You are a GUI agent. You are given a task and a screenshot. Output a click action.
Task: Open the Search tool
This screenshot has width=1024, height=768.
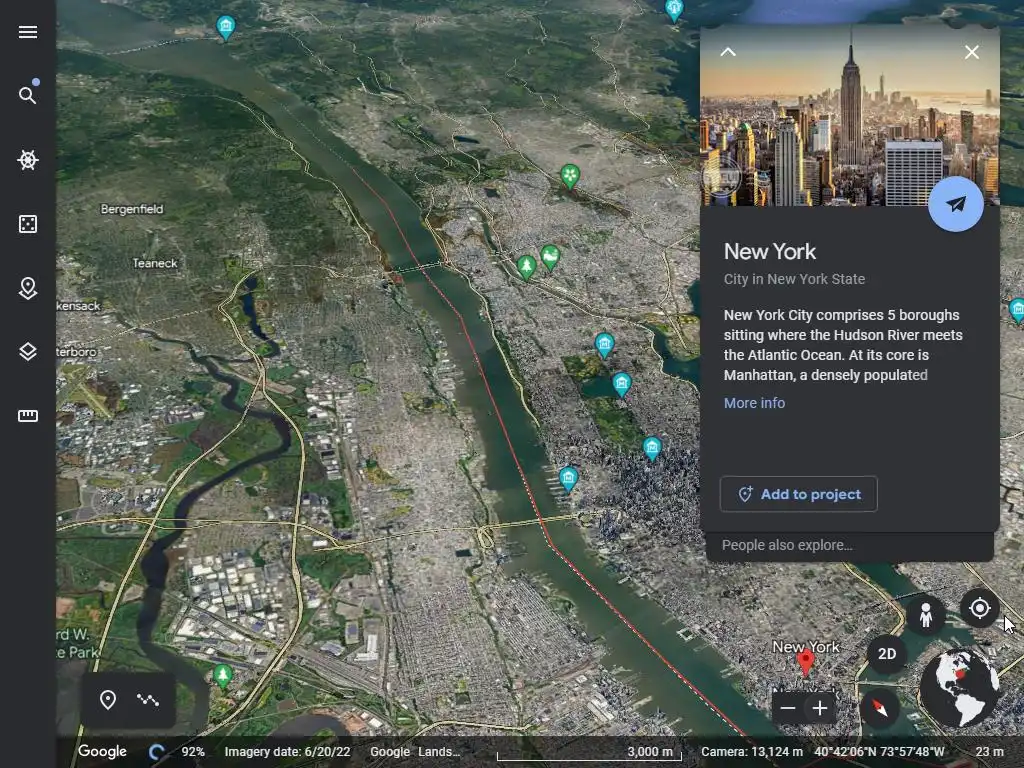[27, 95]
